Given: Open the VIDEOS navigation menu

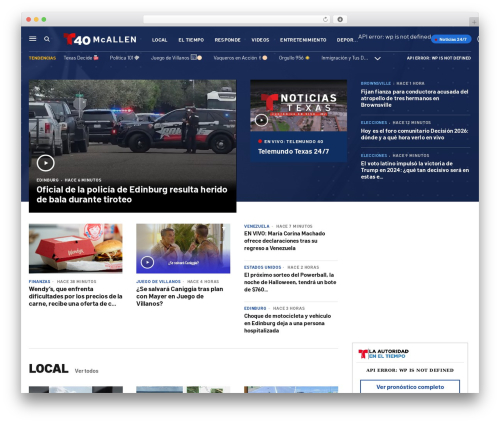Looking at the screenshot, I should pyautogui.click(x=260, y=40).
